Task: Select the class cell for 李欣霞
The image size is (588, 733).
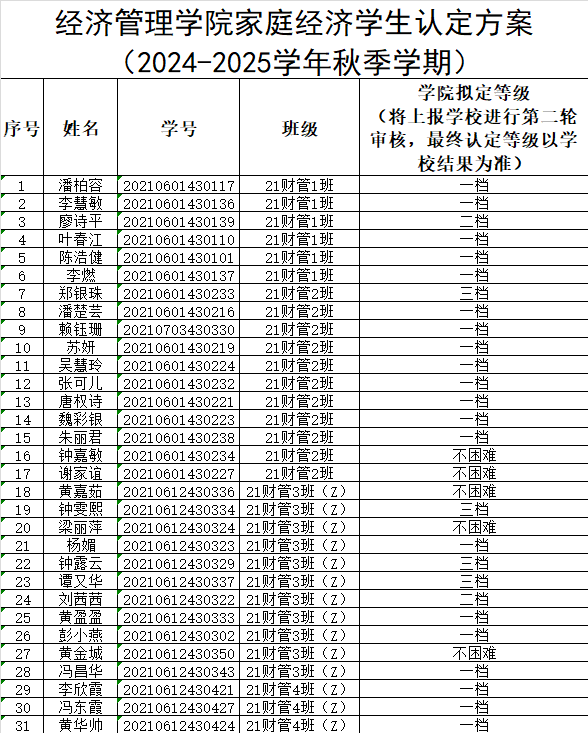Action: (x=300, y=690)
